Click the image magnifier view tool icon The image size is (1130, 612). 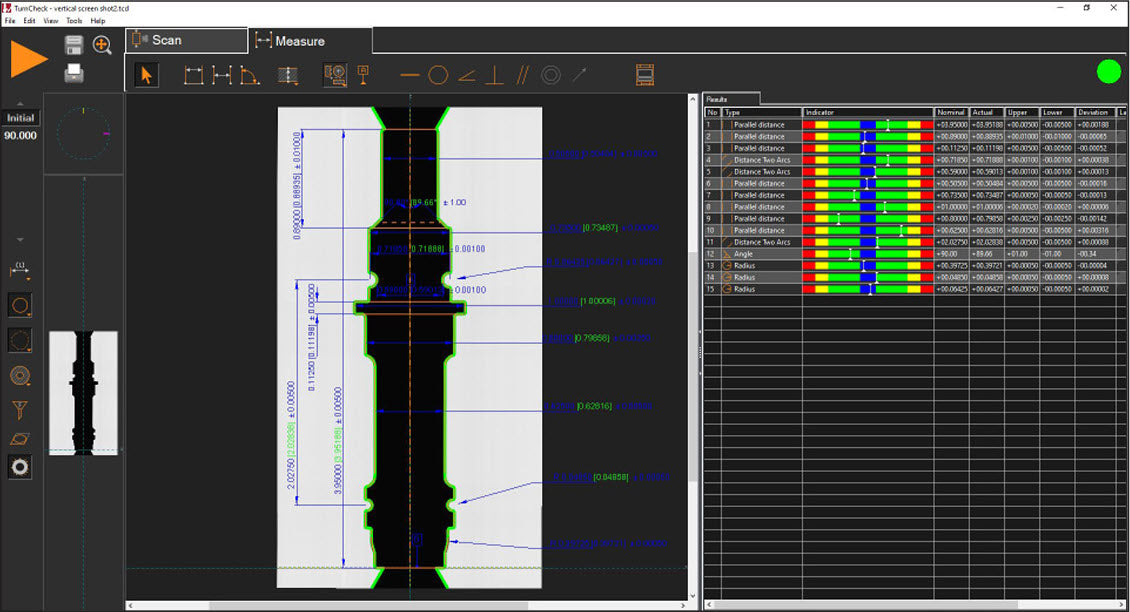click(335, 75)
